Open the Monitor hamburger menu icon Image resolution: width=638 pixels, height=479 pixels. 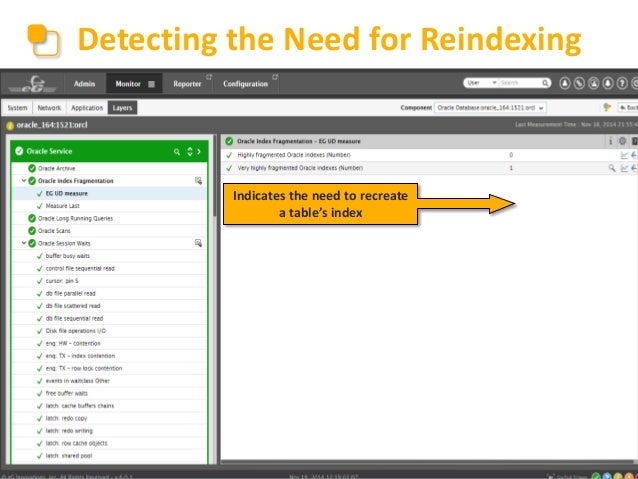(x=151, y=84)
